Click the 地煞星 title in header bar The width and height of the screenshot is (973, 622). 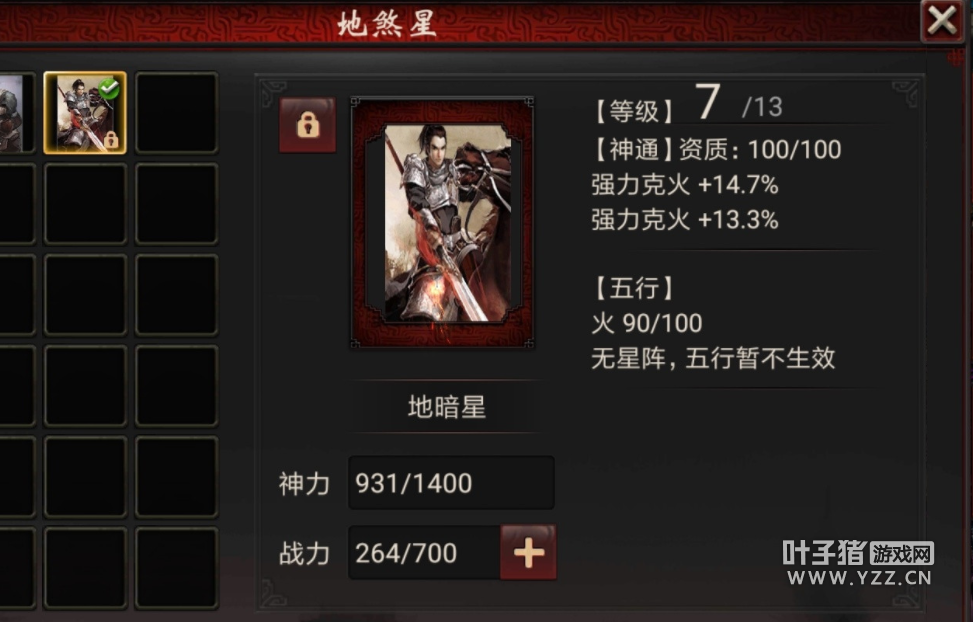click(x=388, y=24)
